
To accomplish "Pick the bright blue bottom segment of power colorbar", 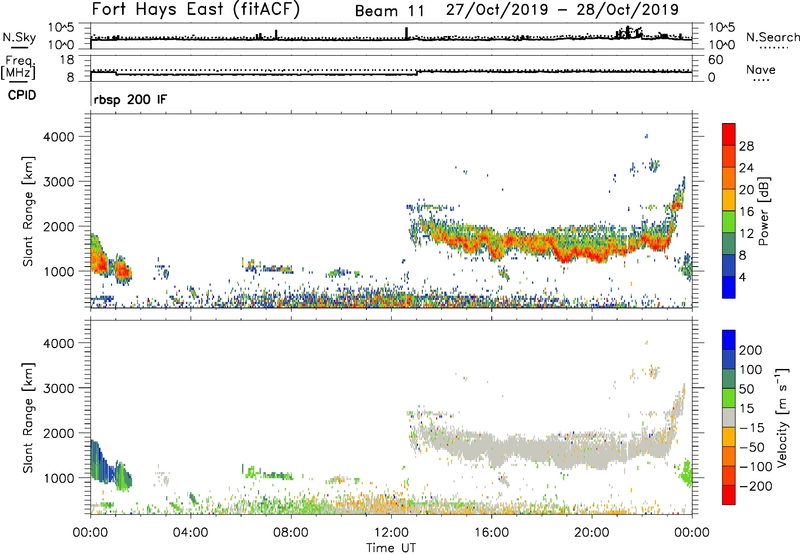I will (729, 287).
